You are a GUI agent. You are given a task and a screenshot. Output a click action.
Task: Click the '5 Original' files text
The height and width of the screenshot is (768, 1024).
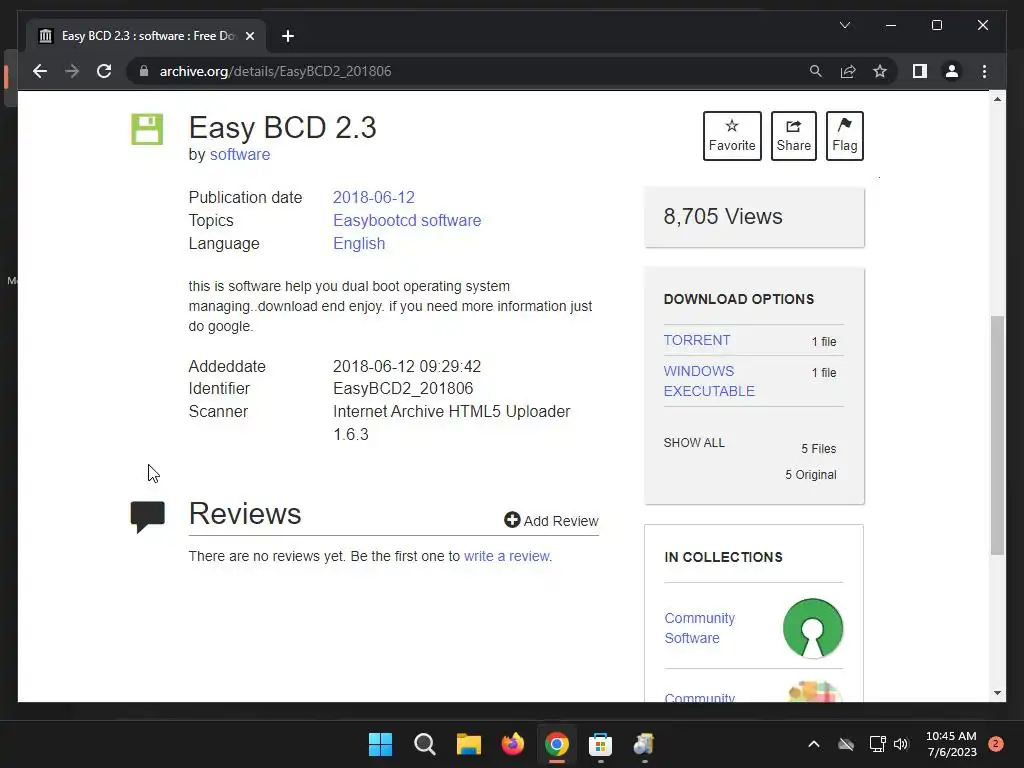click(810, 475)
